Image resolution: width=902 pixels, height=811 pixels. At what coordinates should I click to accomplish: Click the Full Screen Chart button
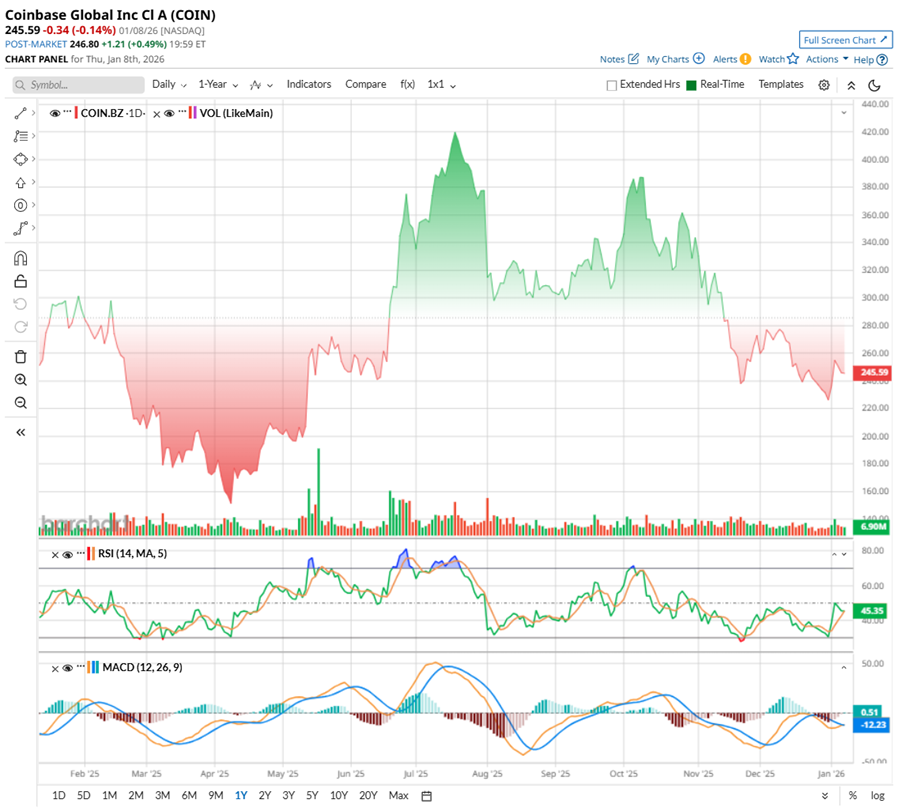point(846,40)
